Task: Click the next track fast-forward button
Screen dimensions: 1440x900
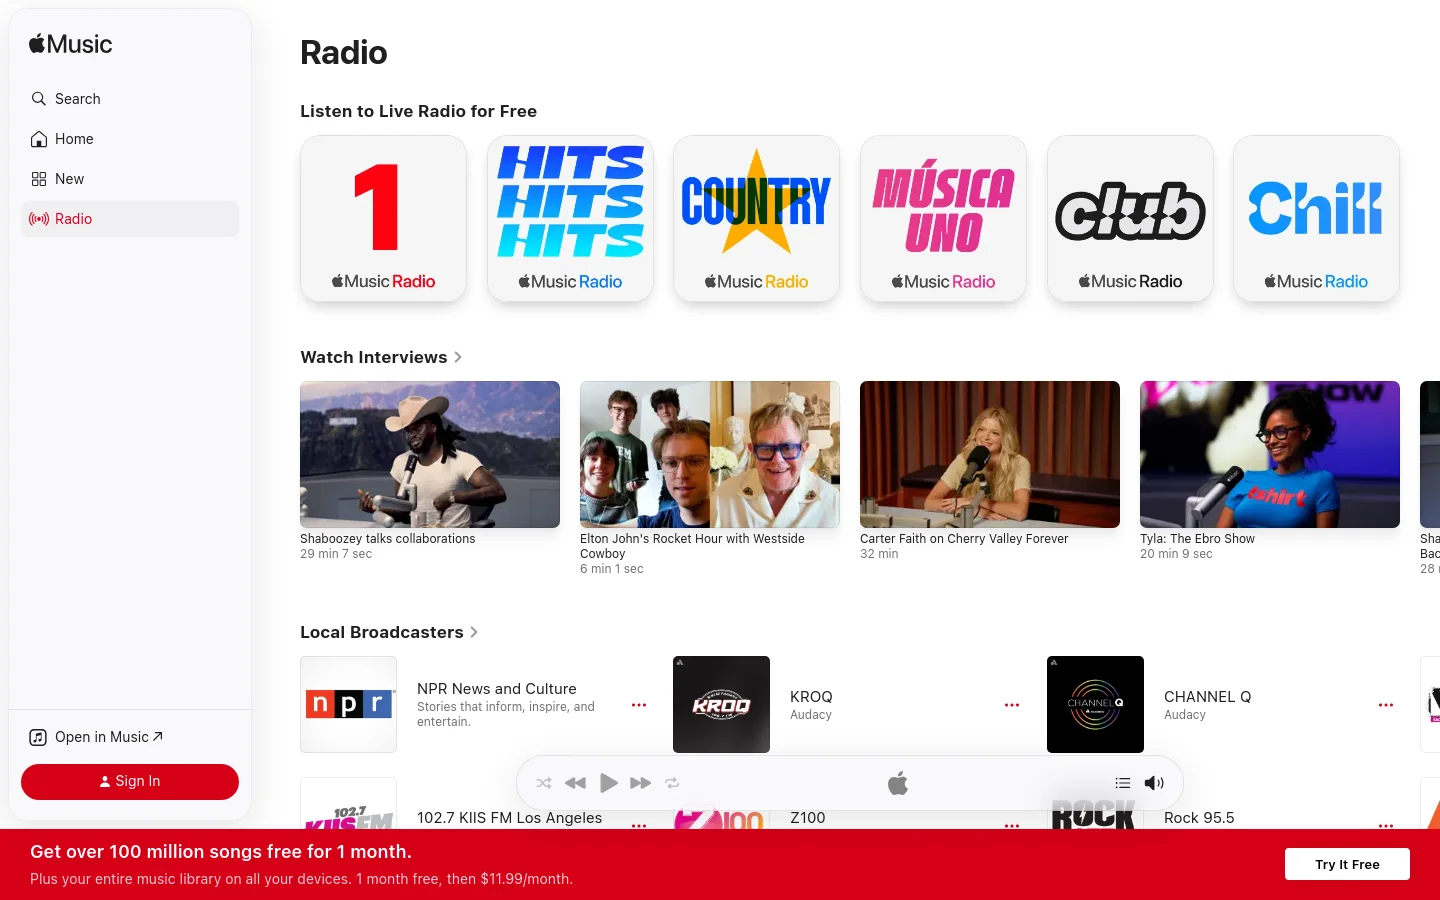Action: tap(641, 783)
